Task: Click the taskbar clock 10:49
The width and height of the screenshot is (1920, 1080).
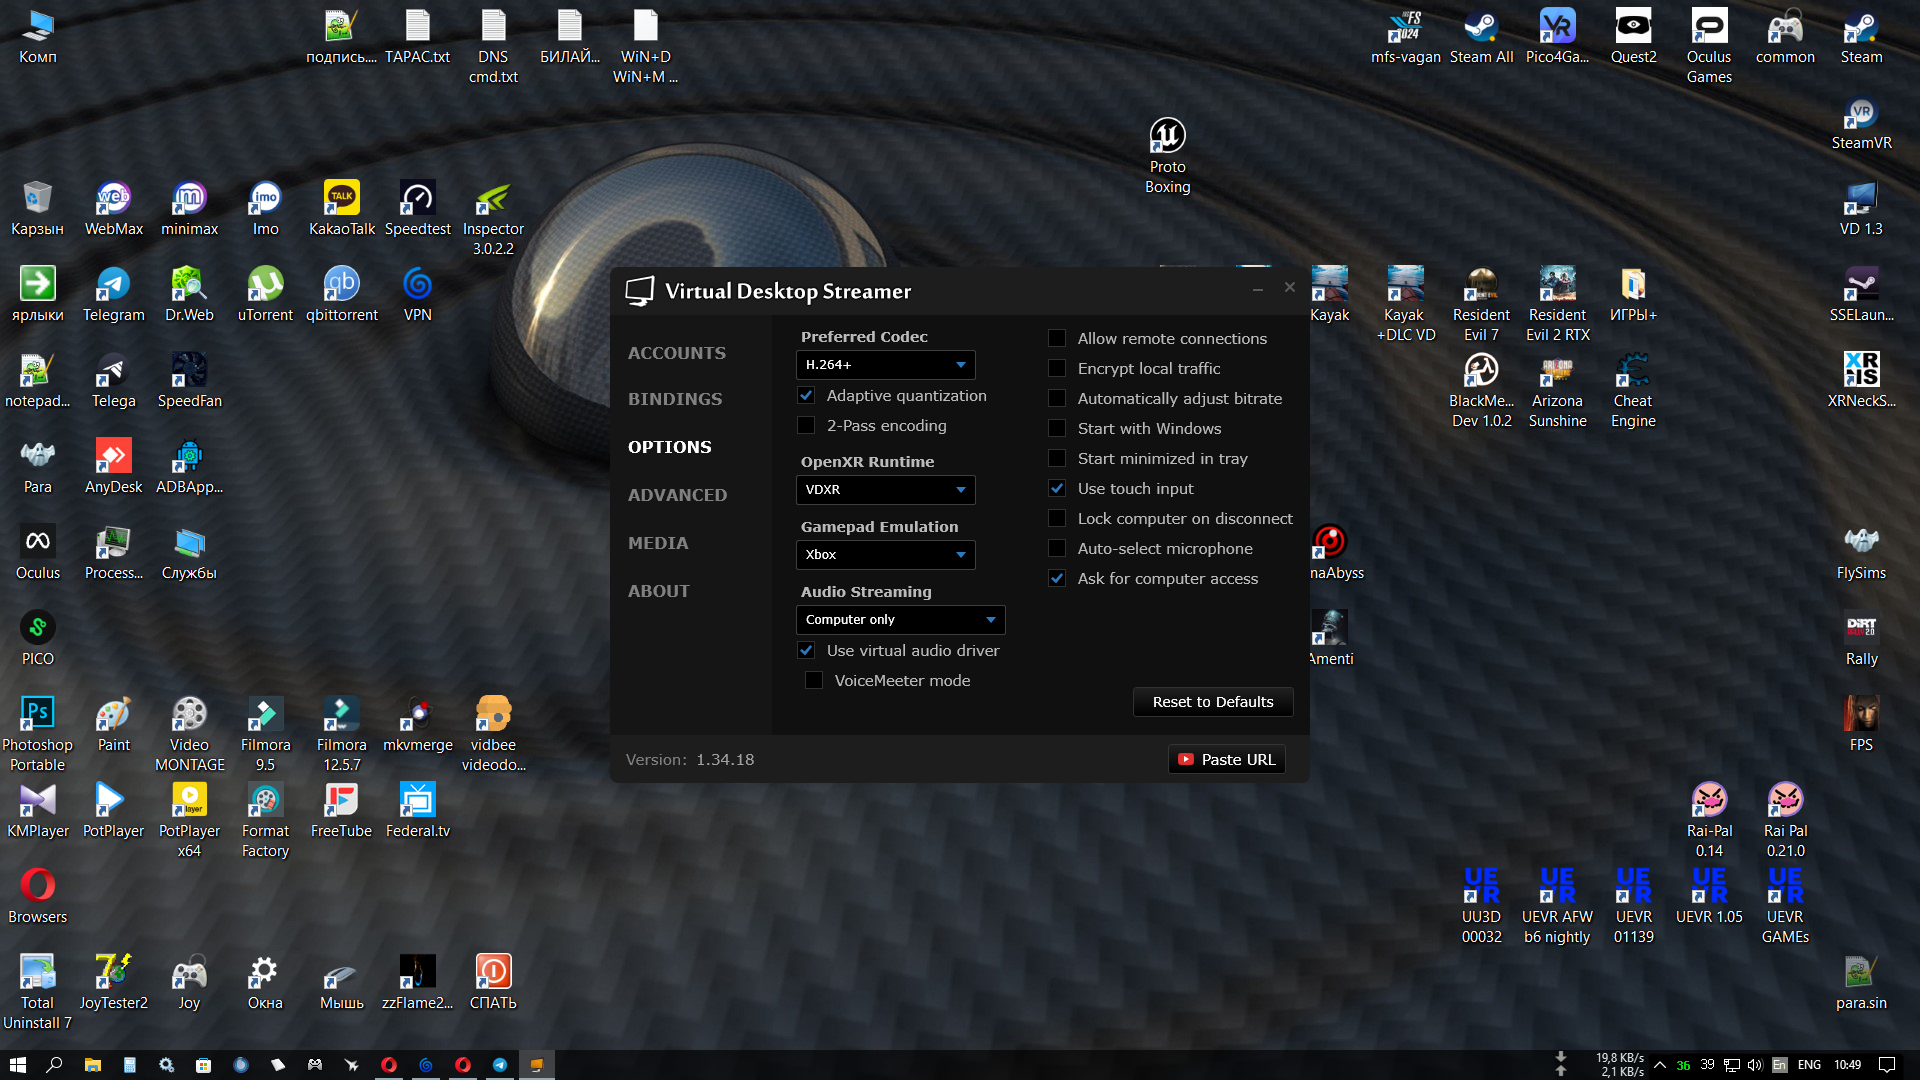Action: [x=1848, y=1065]
